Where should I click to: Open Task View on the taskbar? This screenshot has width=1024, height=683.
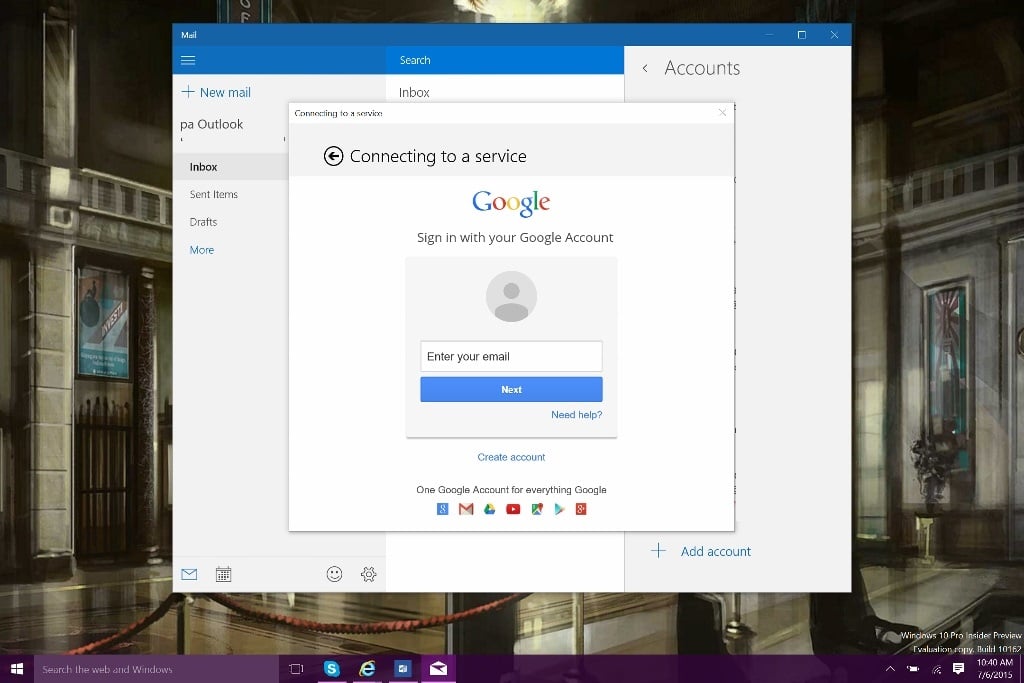coord(296,669)
